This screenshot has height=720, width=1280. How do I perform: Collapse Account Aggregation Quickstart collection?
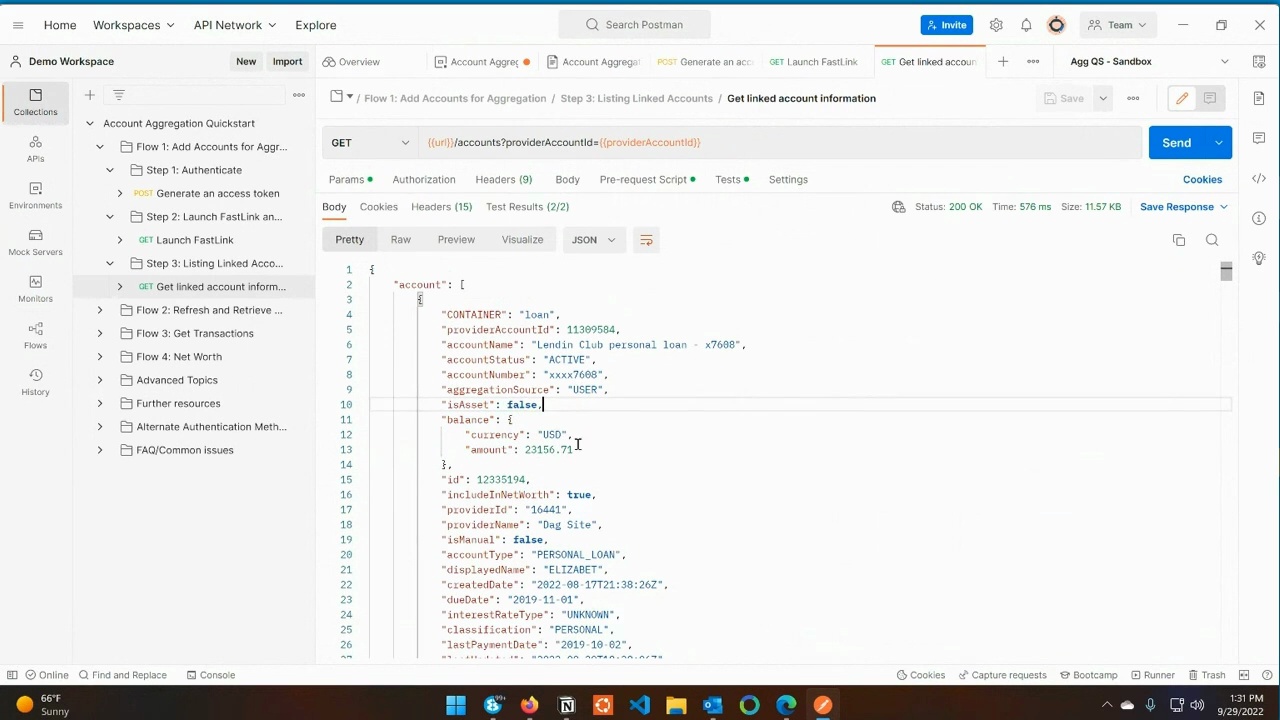[90, 124]
